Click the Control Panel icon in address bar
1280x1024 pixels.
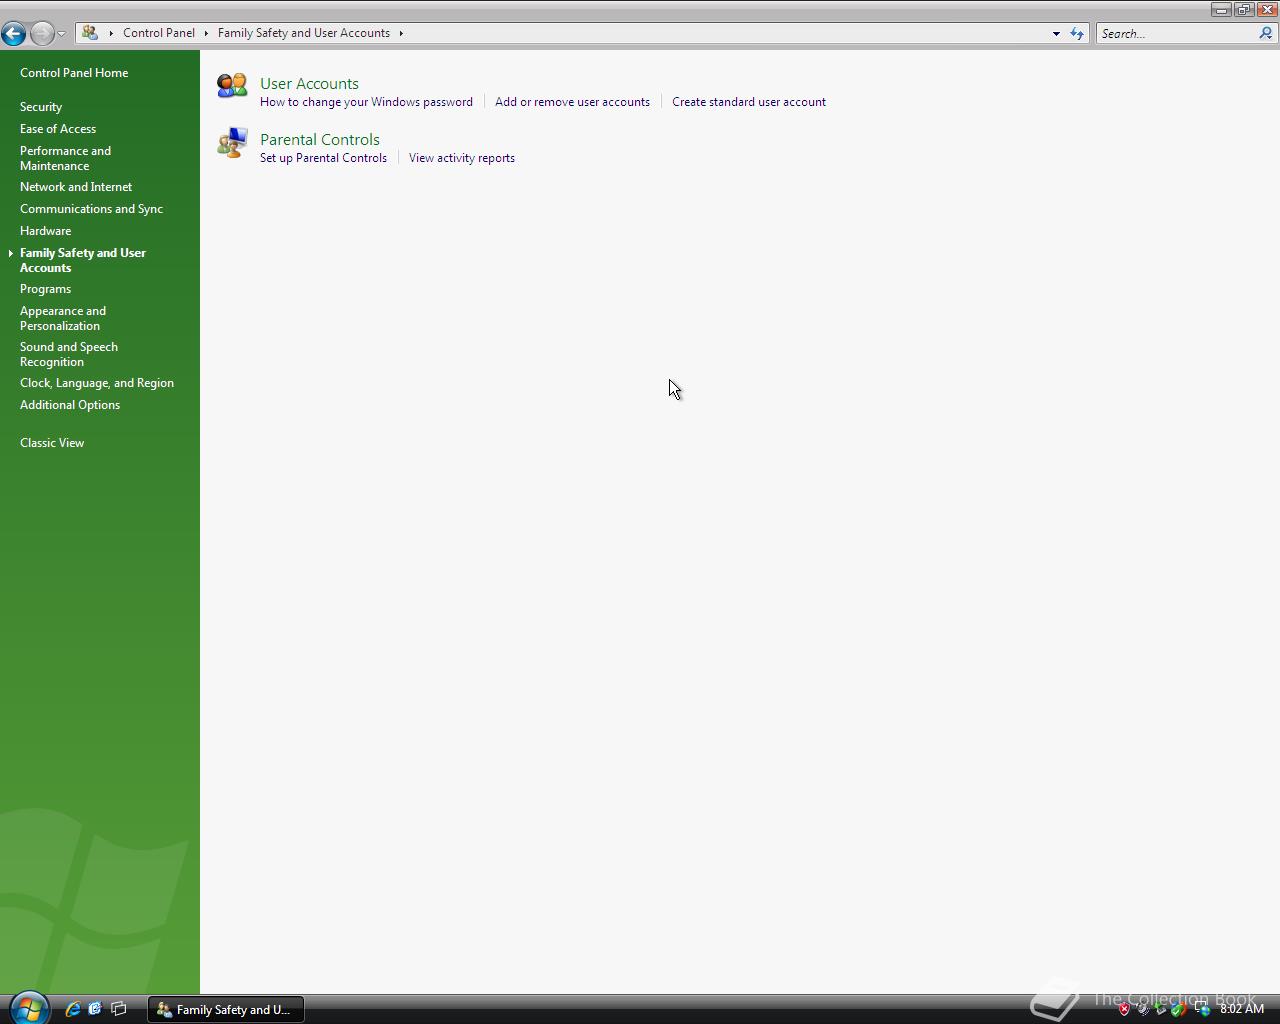90,33
